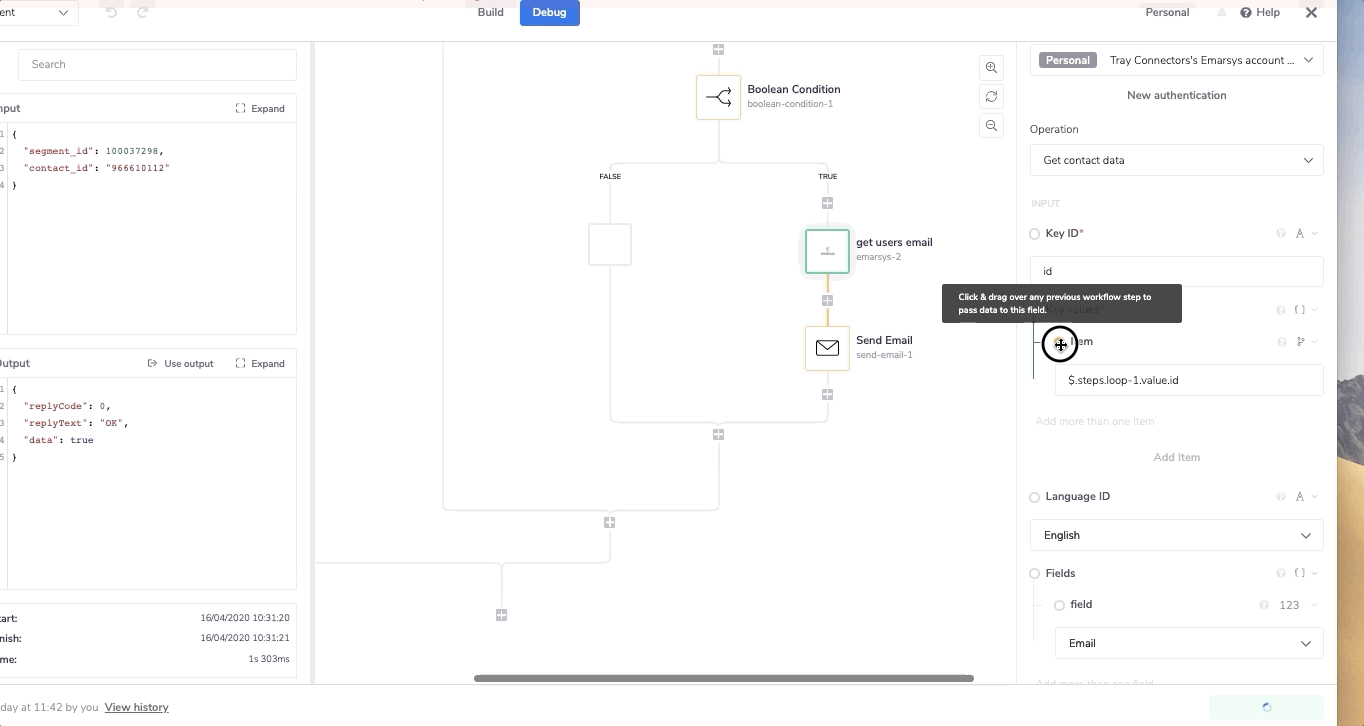Toggle the Key ID radio circle
Image resolution: width=1364 pixels, height=726 pixels.
(1035, 234)
